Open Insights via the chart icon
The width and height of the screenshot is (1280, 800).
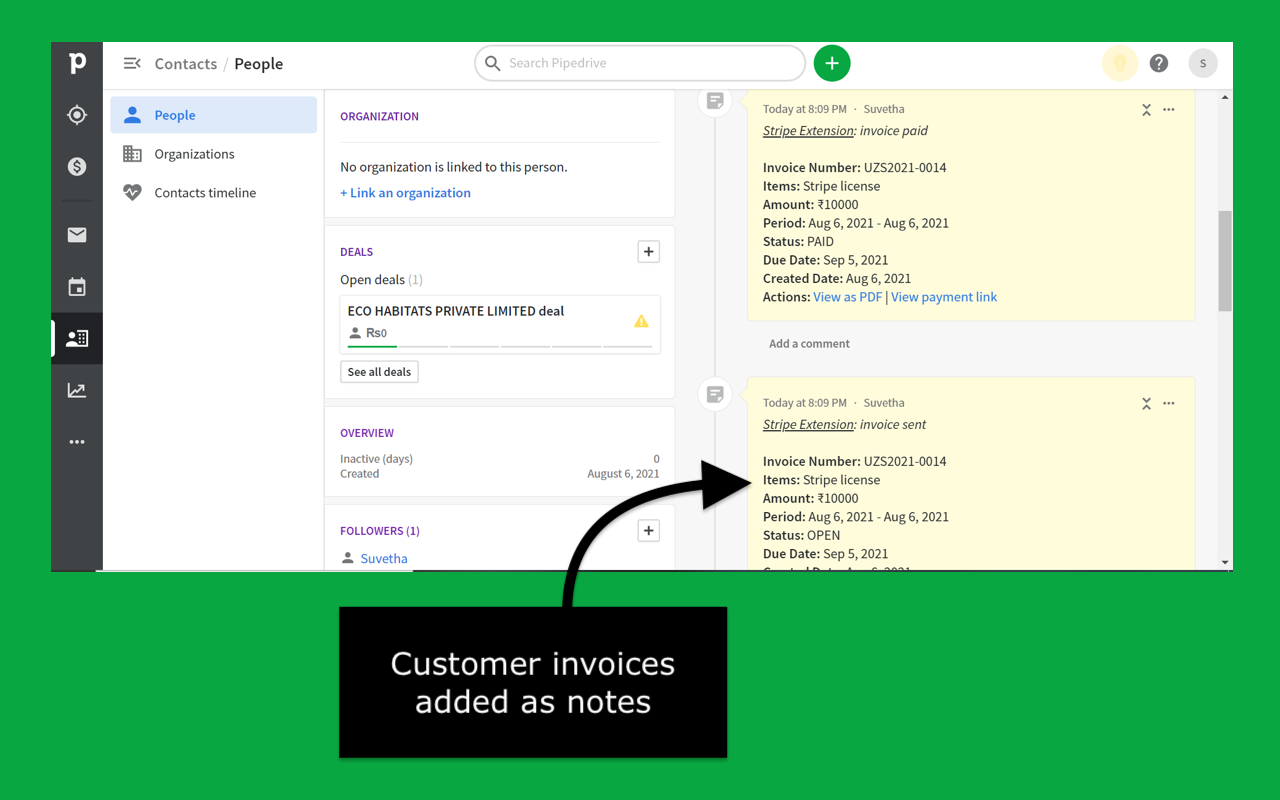pyautogui.click(x=77, y=390)
